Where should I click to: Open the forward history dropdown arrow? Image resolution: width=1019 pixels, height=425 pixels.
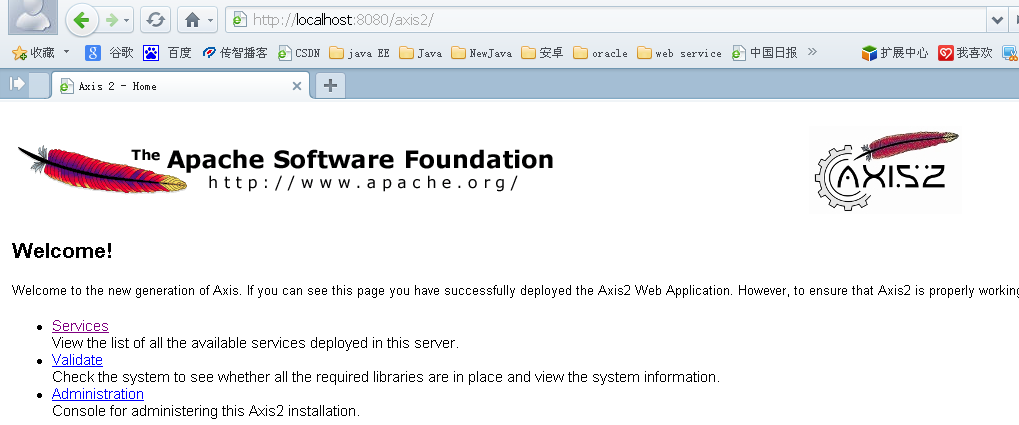[x=127, y=21]
